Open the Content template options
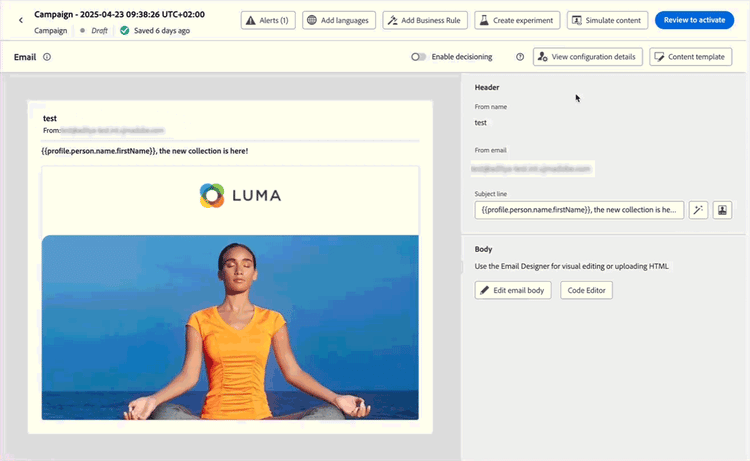The image size is (750, 461). tap(691, 57)
